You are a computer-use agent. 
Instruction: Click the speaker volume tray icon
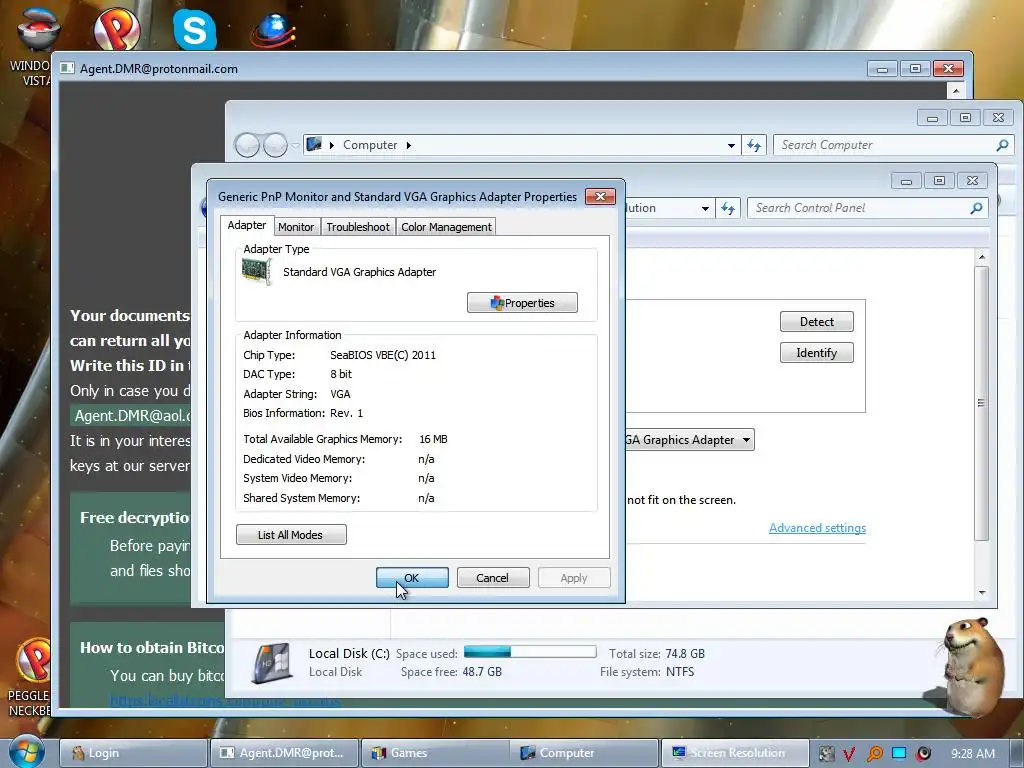(x=923, y=754)
